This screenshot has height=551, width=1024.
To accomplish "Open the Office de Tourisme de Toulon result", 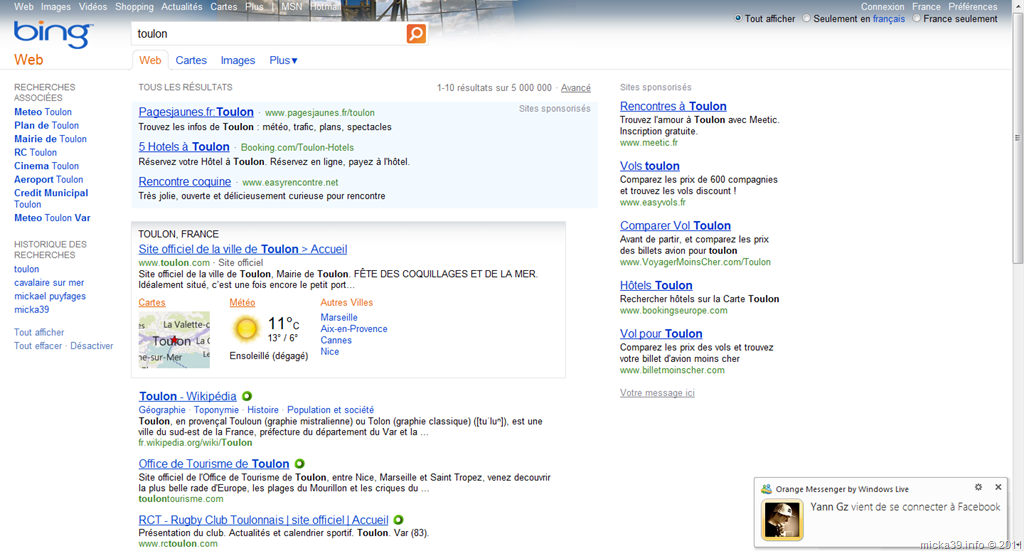I will tap(214, 464).
